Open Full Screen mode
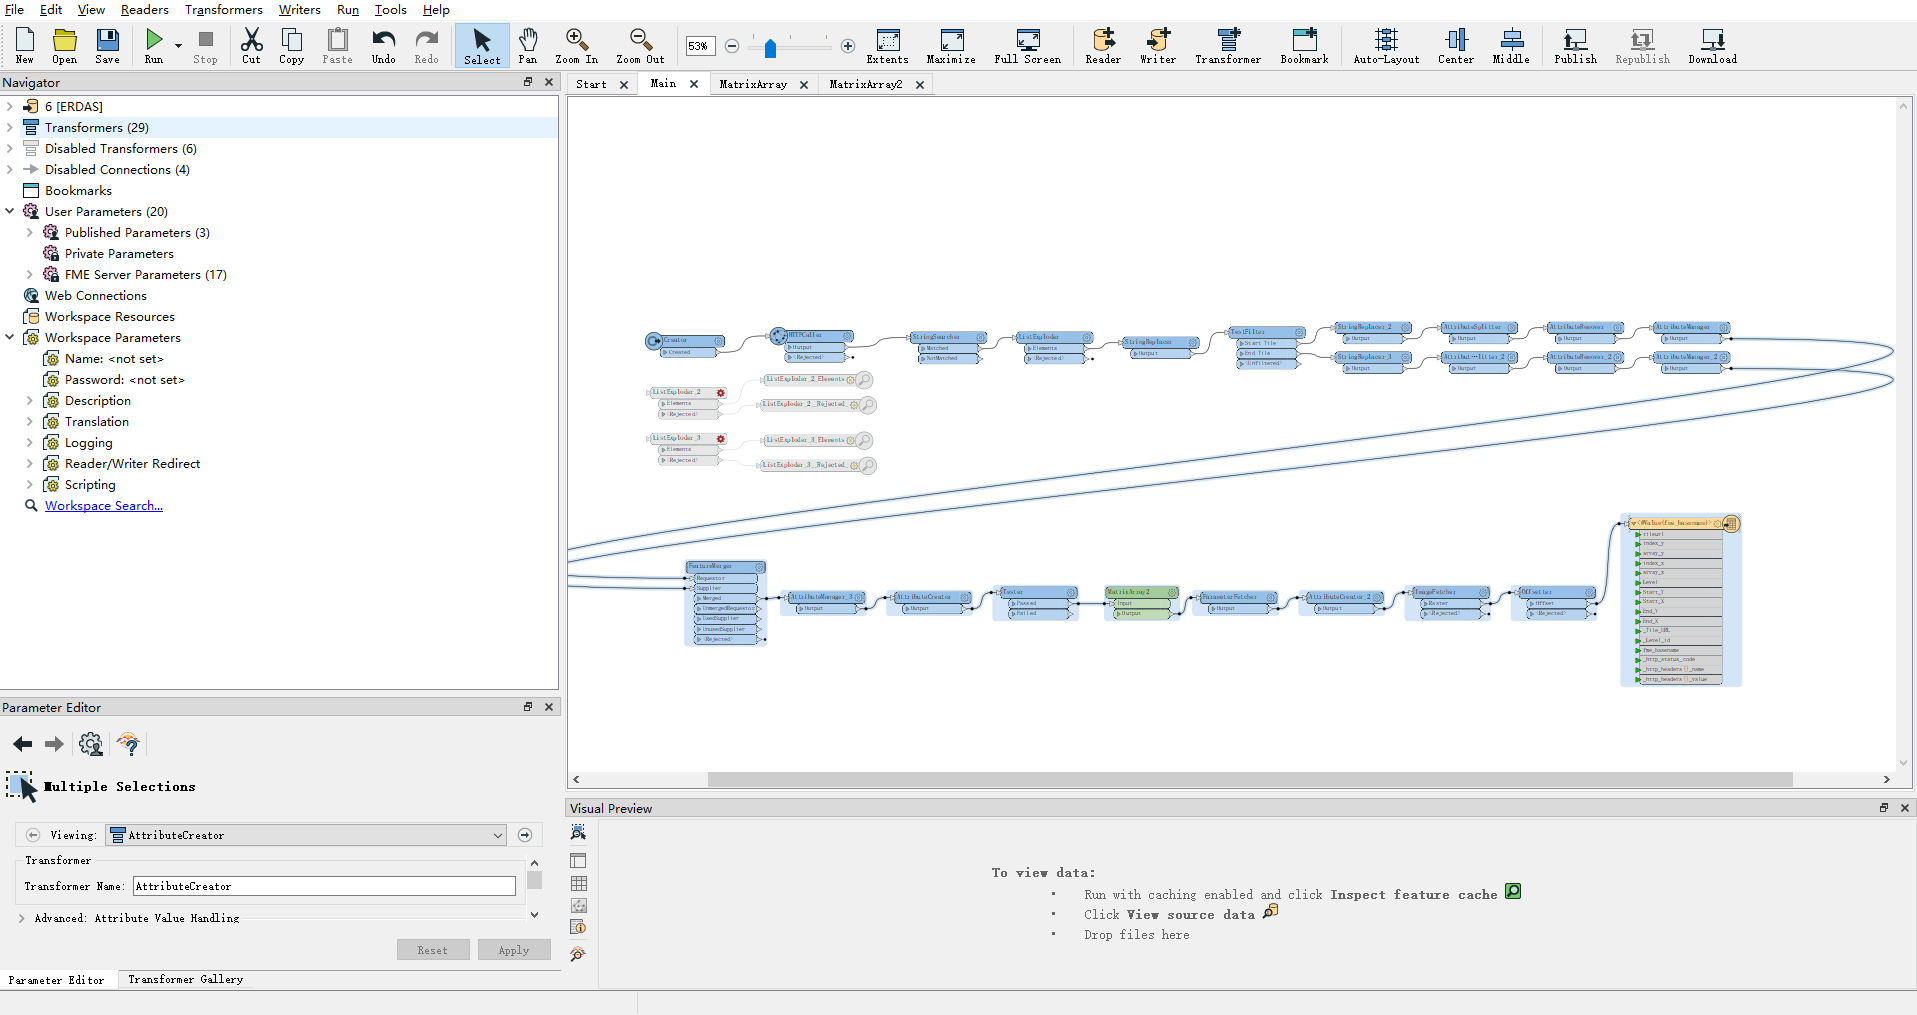Screen dimensions: 1917x1015 (1027, 45)
